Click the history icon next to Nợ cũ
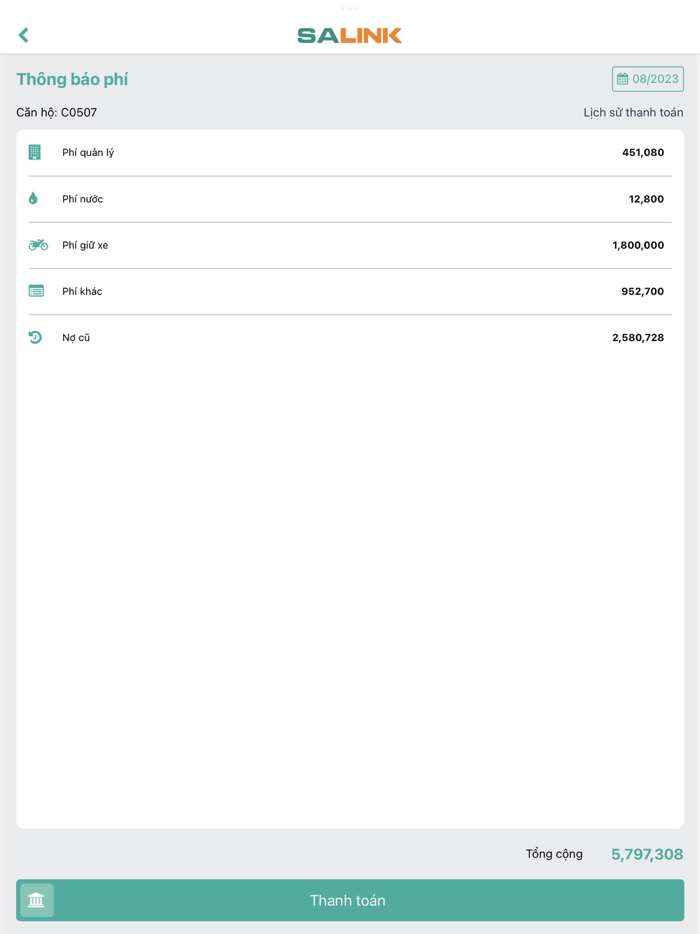This screenshot has width=700, height=934. (x=36, y=337)
